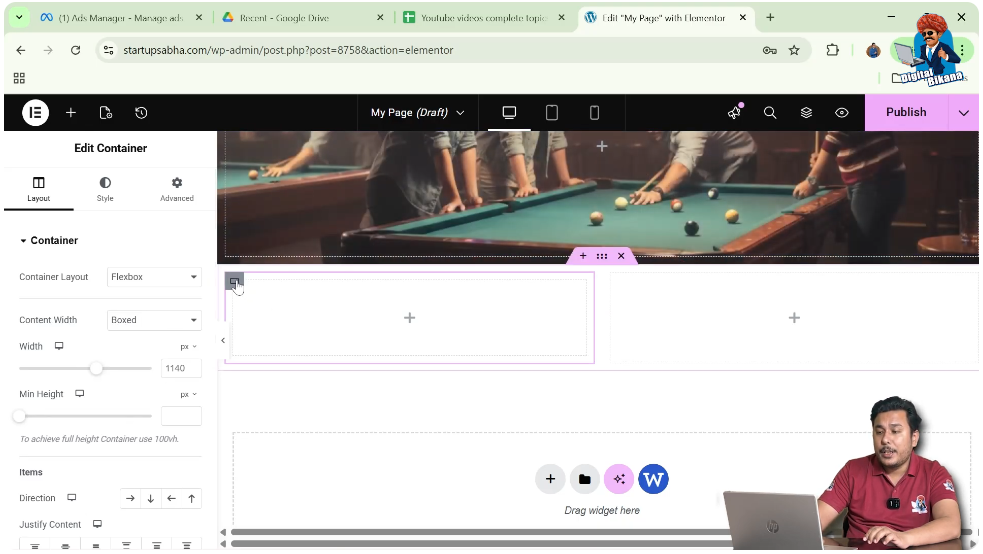
Task: Open the Structure layers icon
Action: point(806,113)
